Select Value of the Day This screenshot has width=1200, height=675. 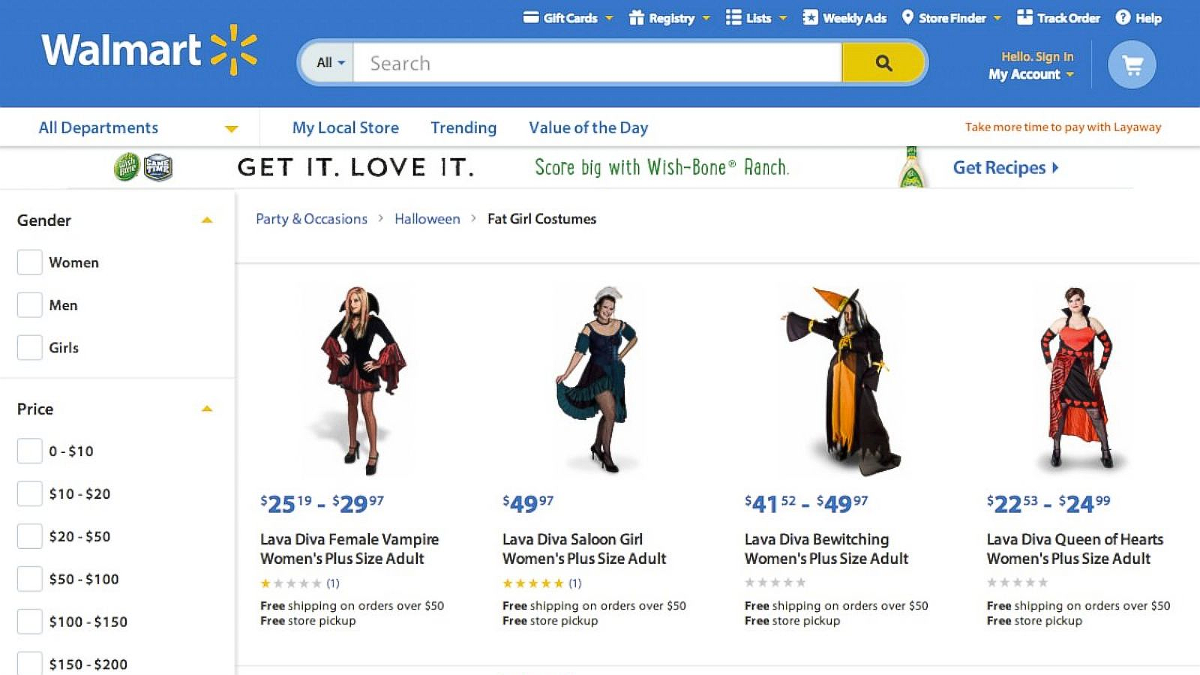588,127
